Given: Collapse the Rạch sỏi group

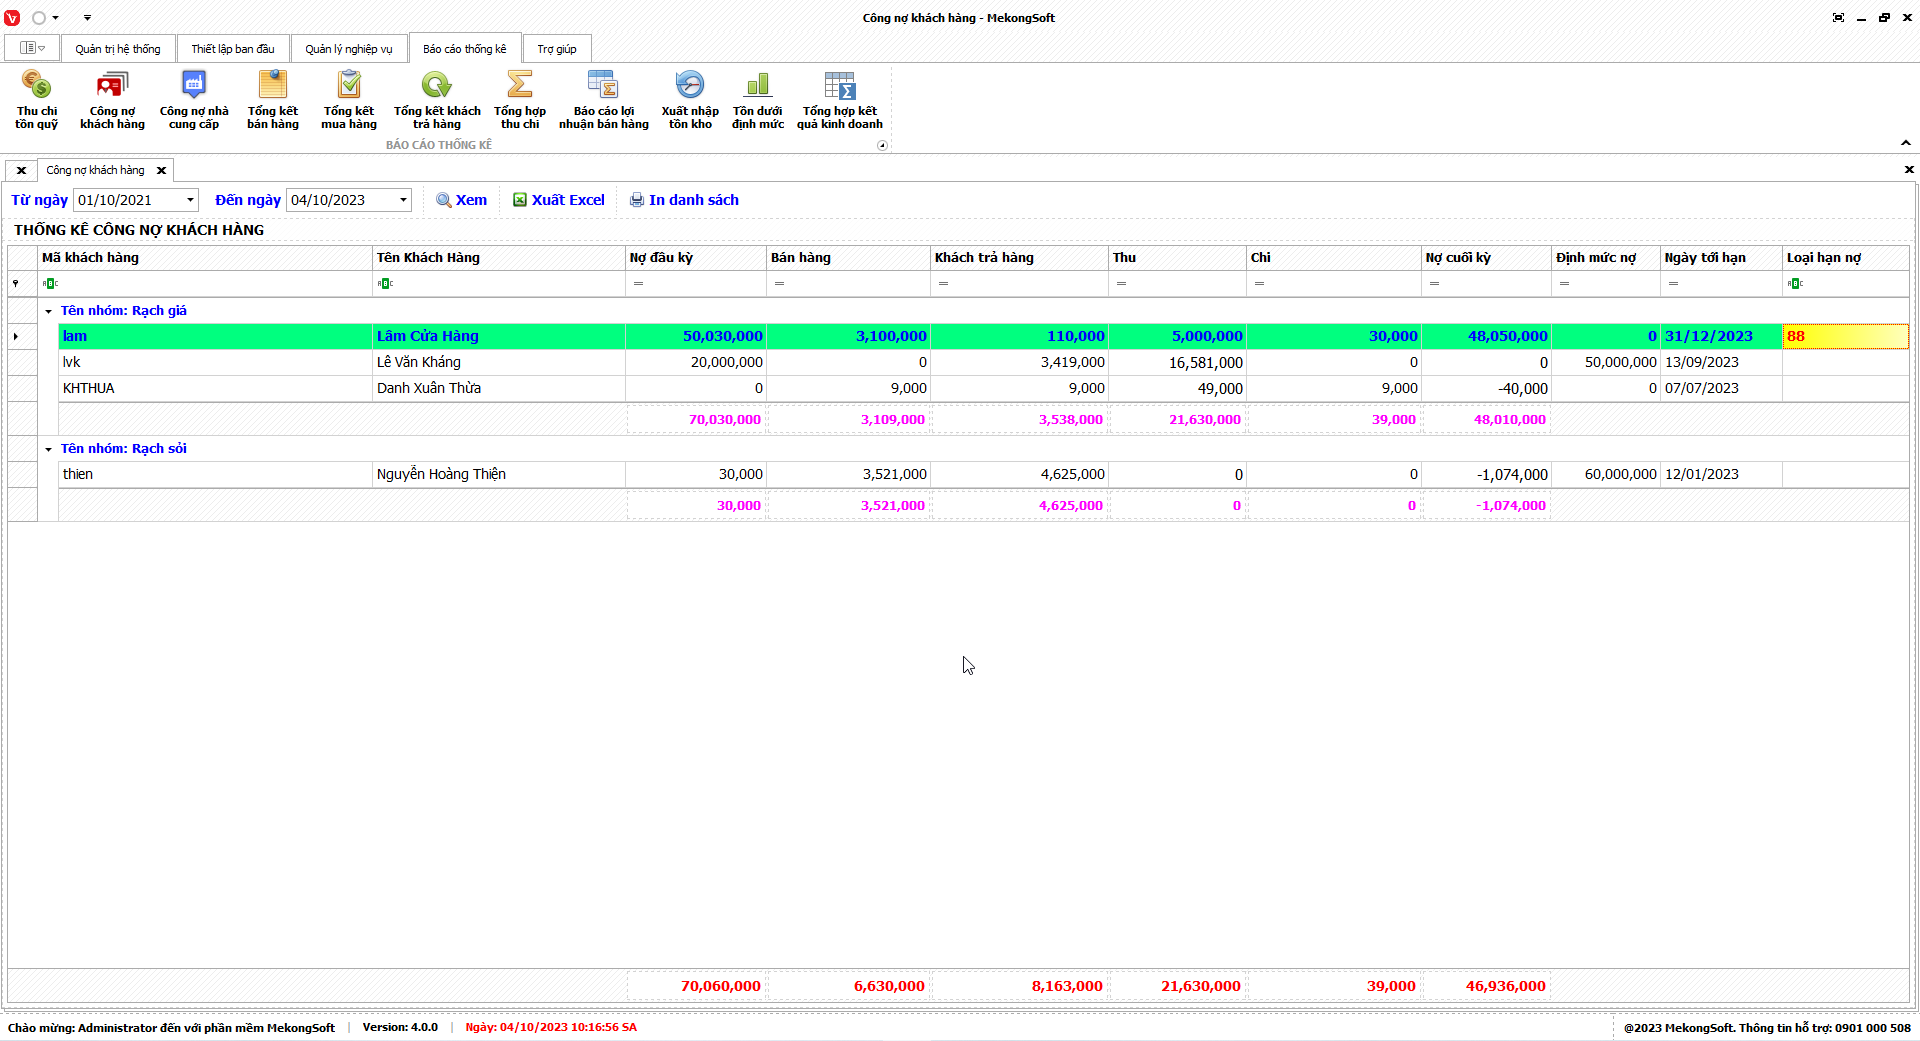Looking at the screenshot, I should pyautogui.click(x=48, y=449).
